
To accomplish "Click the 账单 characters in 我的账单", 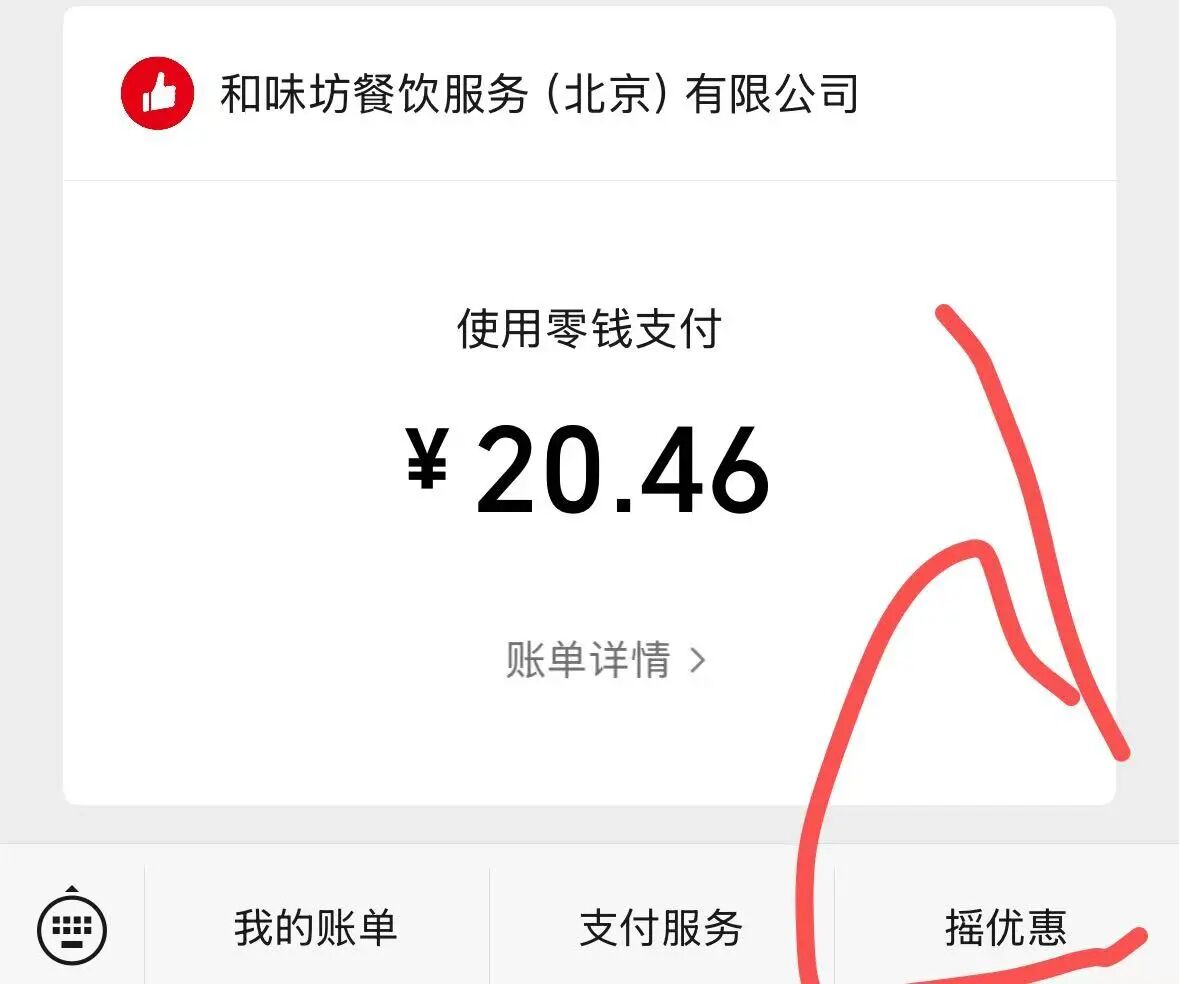I will 356,928.
